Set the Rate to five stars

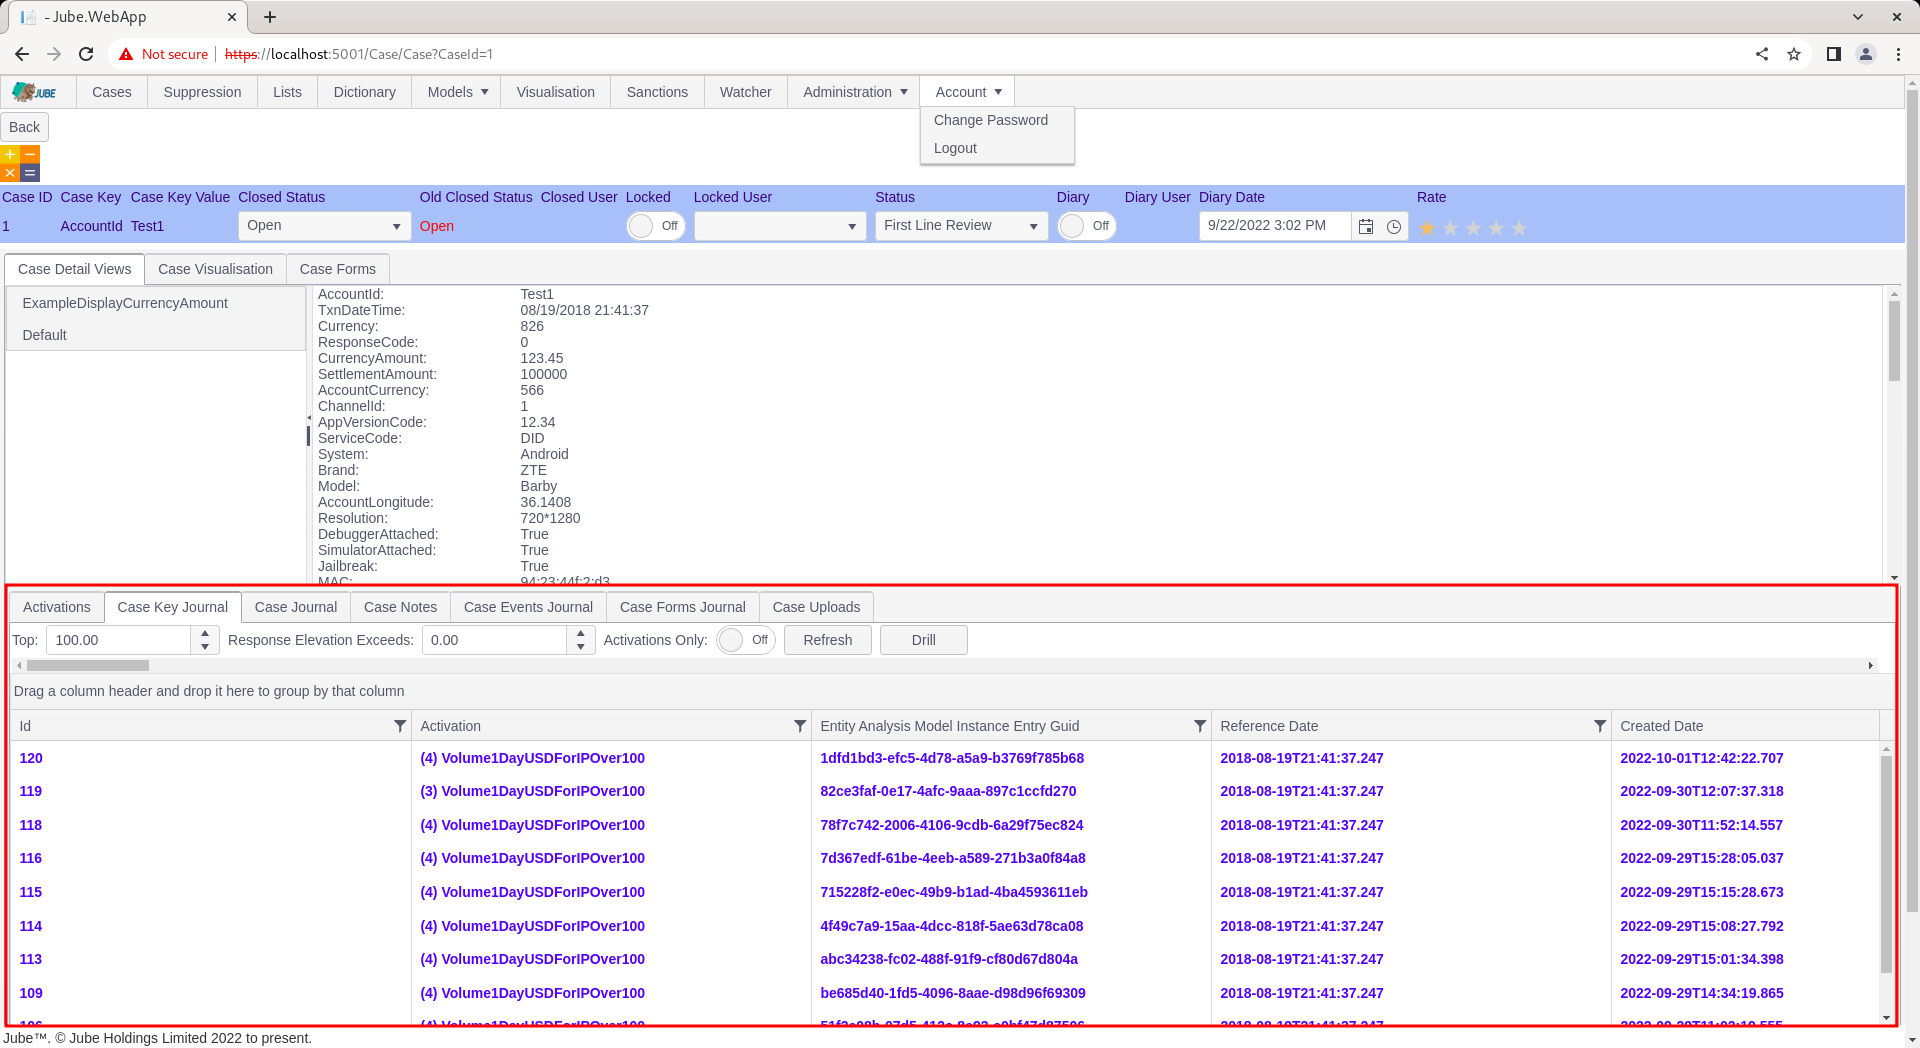coord(1519,228)
